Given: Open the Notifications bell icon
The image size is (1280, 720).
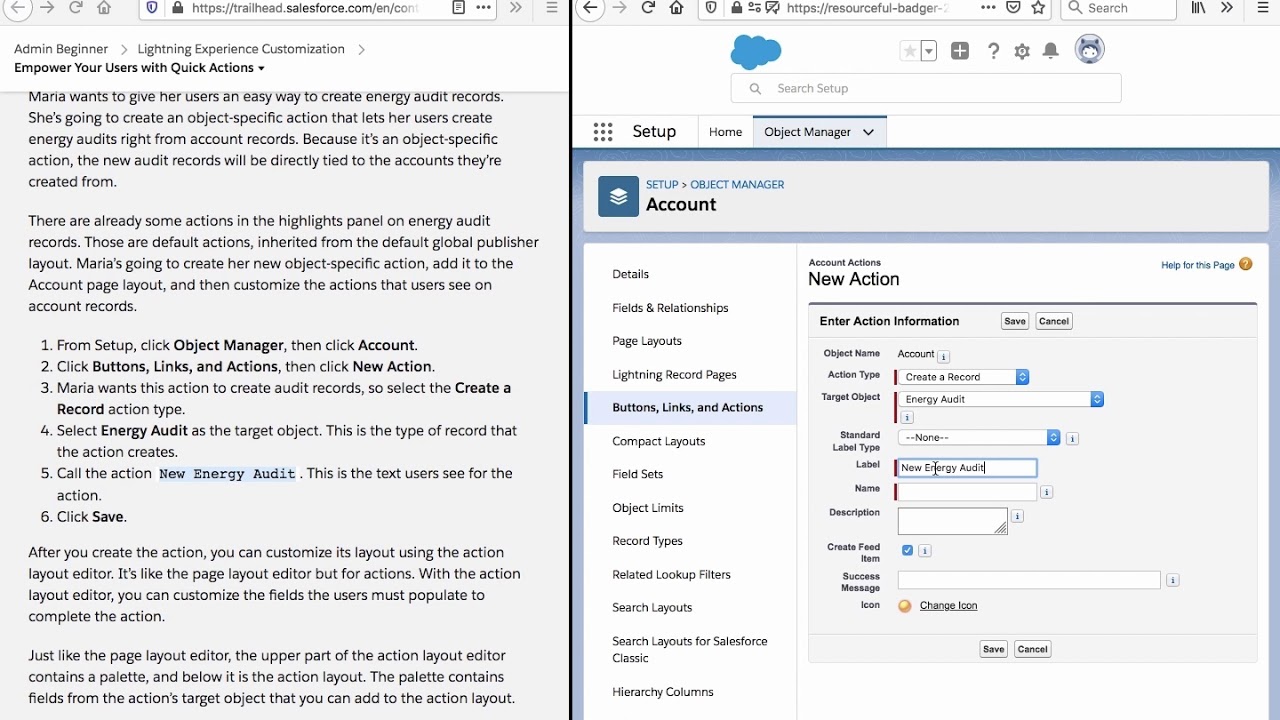Looking at the screenshot, I should (1051, 51).
